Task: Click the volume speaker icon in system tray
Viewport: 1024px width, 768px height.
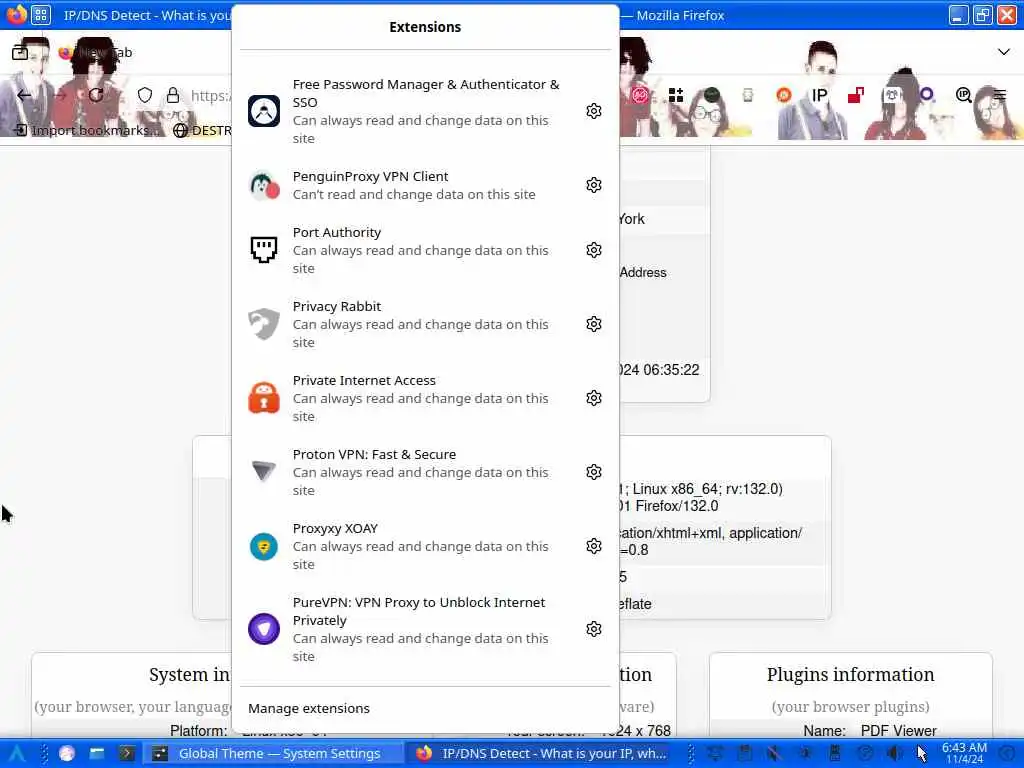Action: (896, 754)
